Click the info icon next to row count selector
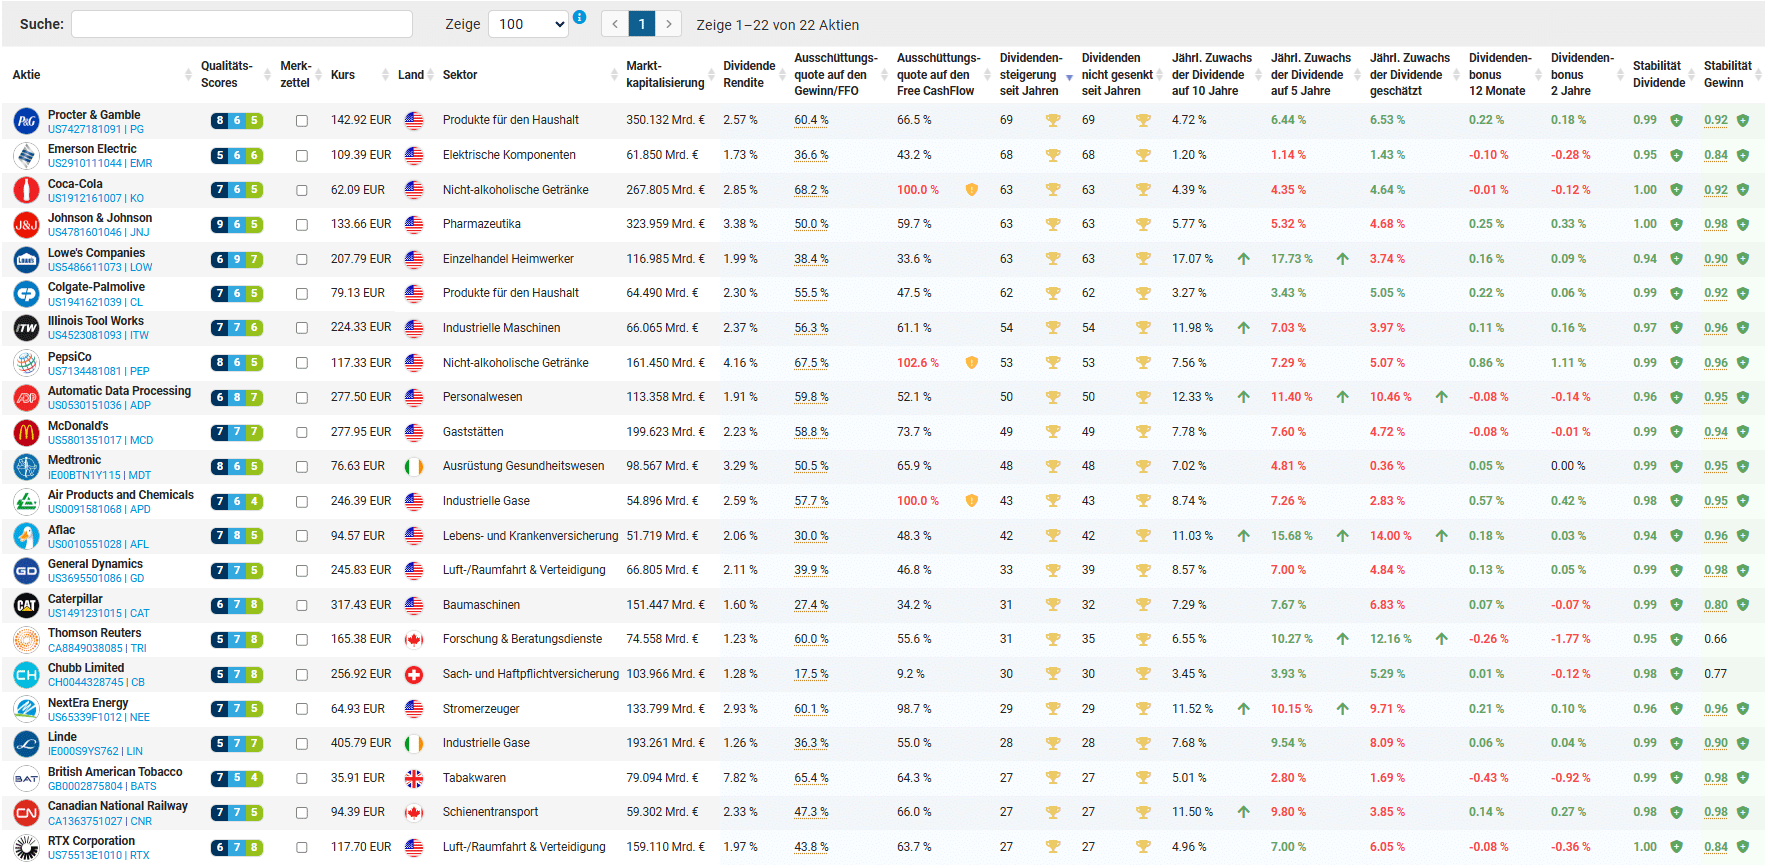The height and width of the screenshot is (865, 1765). 579,17
